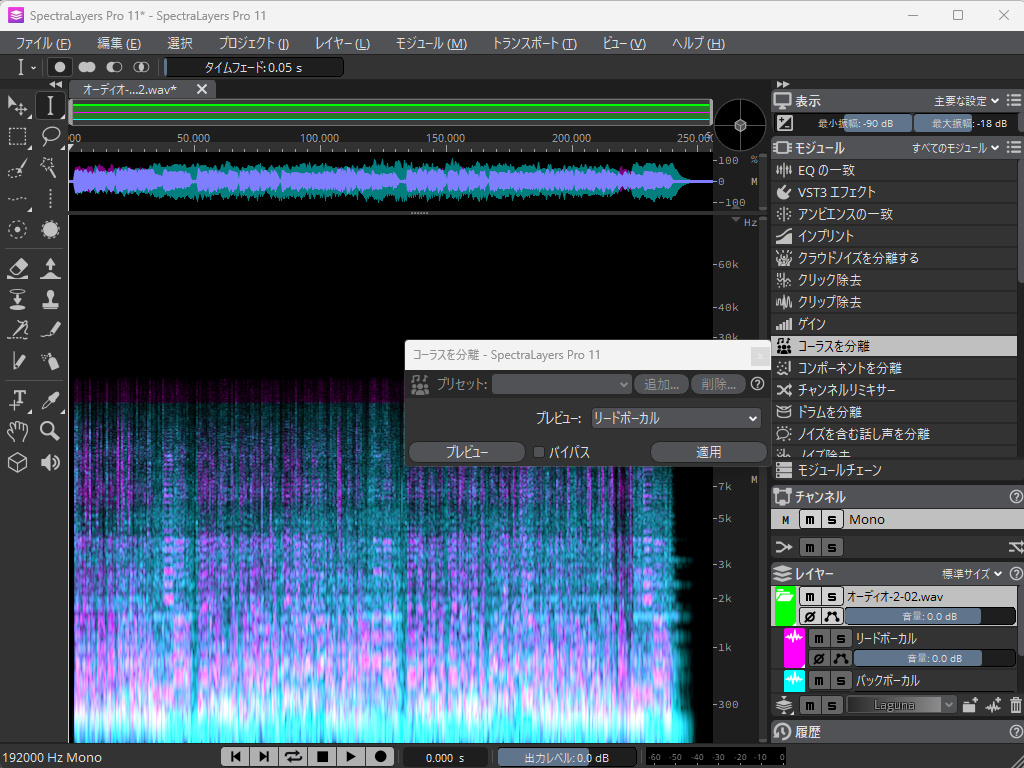
Task: Enable the バイパス checkbox
Action: (x=539, y=452)
